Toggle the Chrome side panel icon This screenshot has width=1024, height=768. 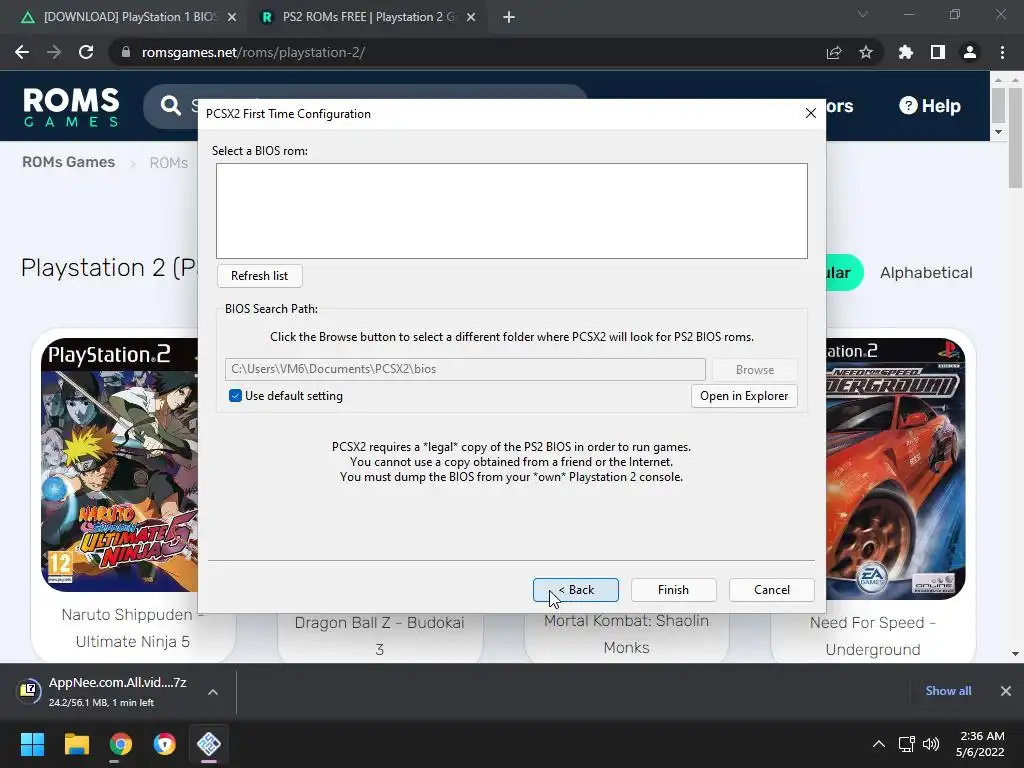pyautogui.click(x=938, y=52)
